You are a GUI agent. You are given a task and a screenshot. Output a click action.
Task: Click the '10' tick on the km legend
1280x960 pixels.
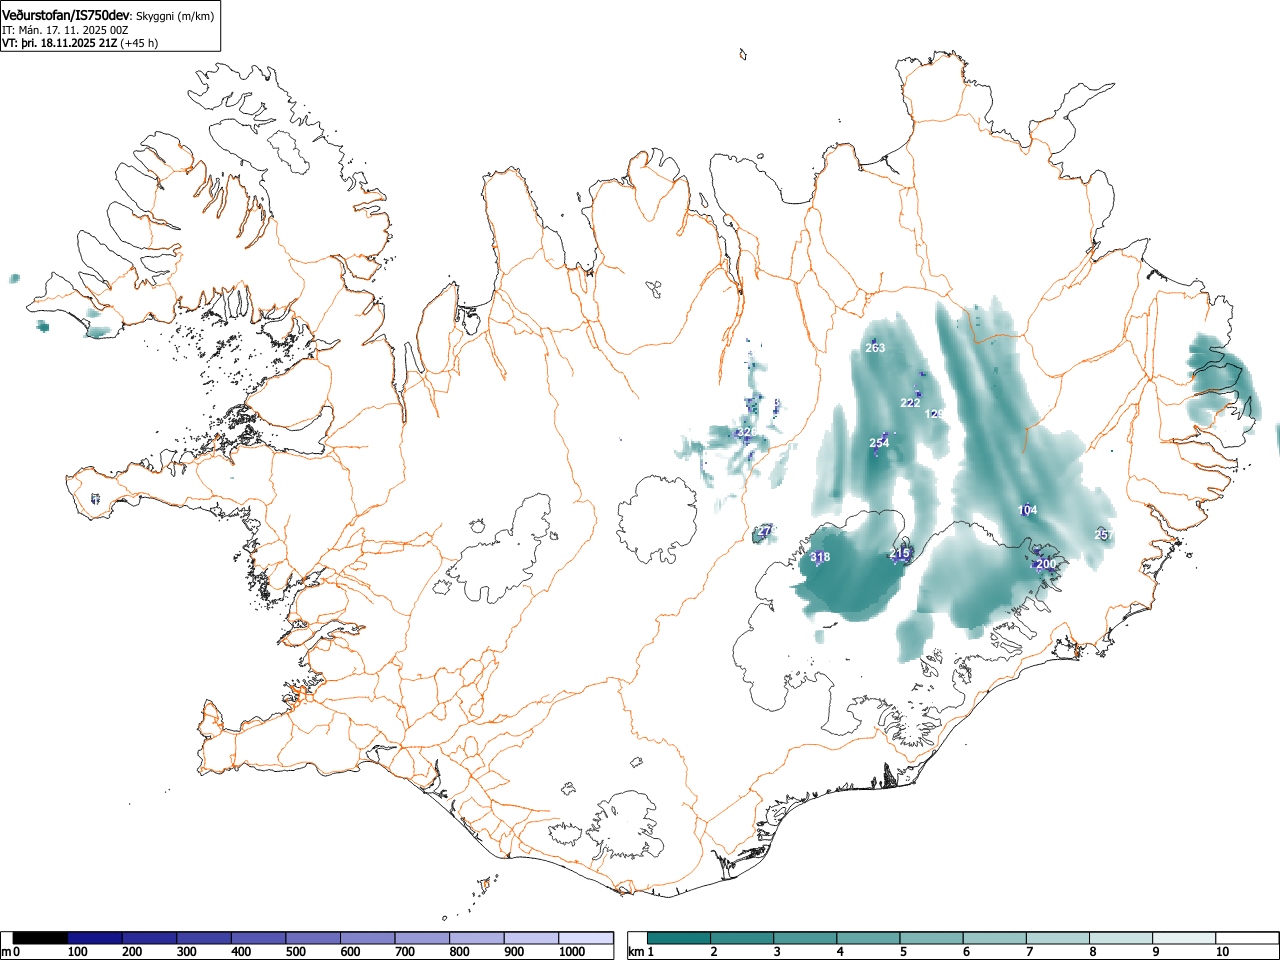[1222, 952]
